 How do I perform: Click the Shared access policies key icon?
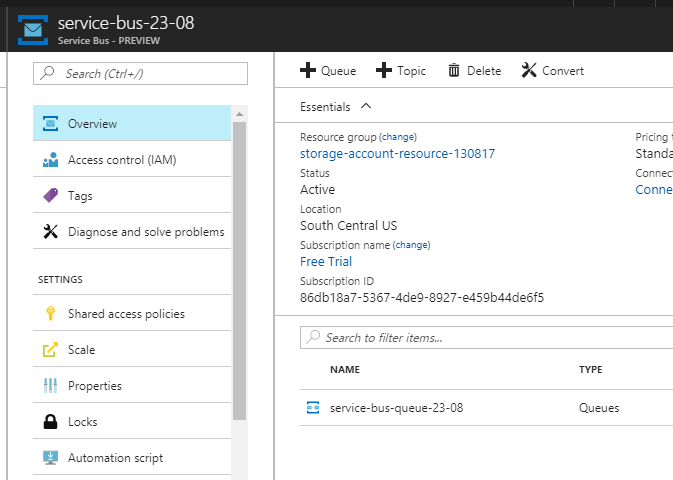click(50, 314)
